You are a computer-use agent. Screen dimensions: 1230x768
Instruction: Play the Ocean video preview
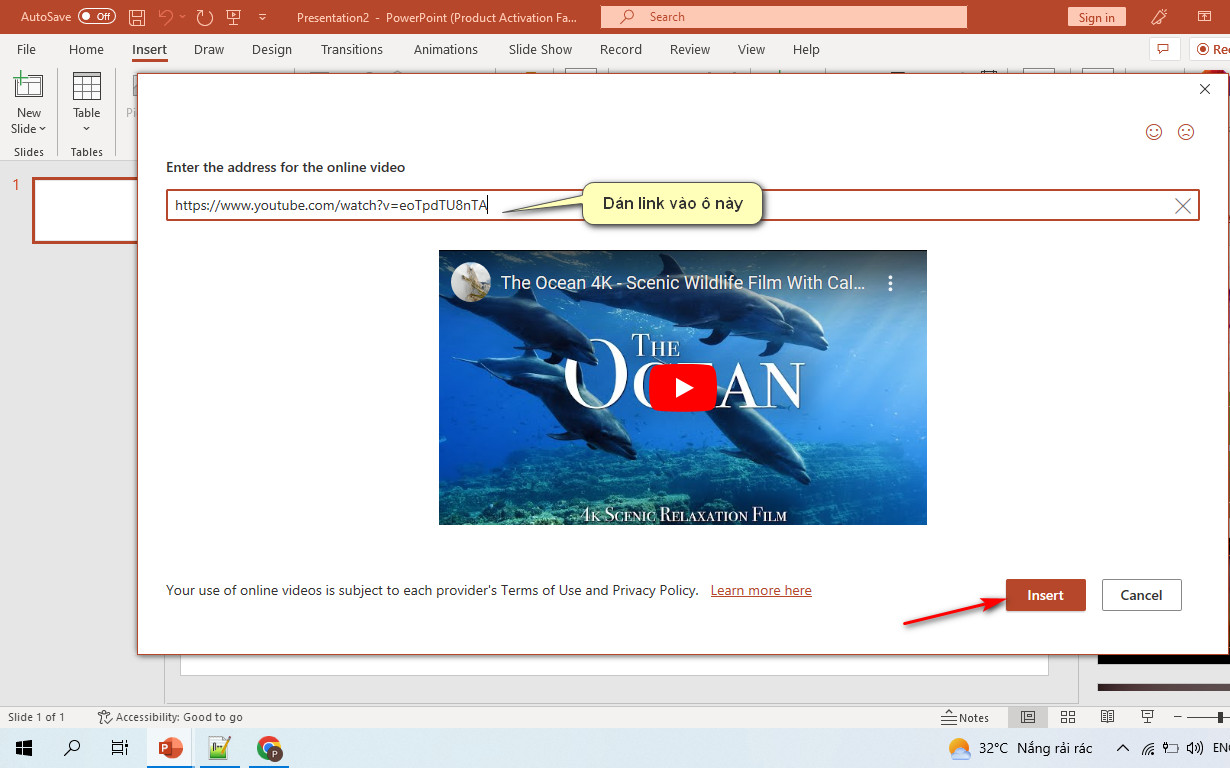(683, 388)
